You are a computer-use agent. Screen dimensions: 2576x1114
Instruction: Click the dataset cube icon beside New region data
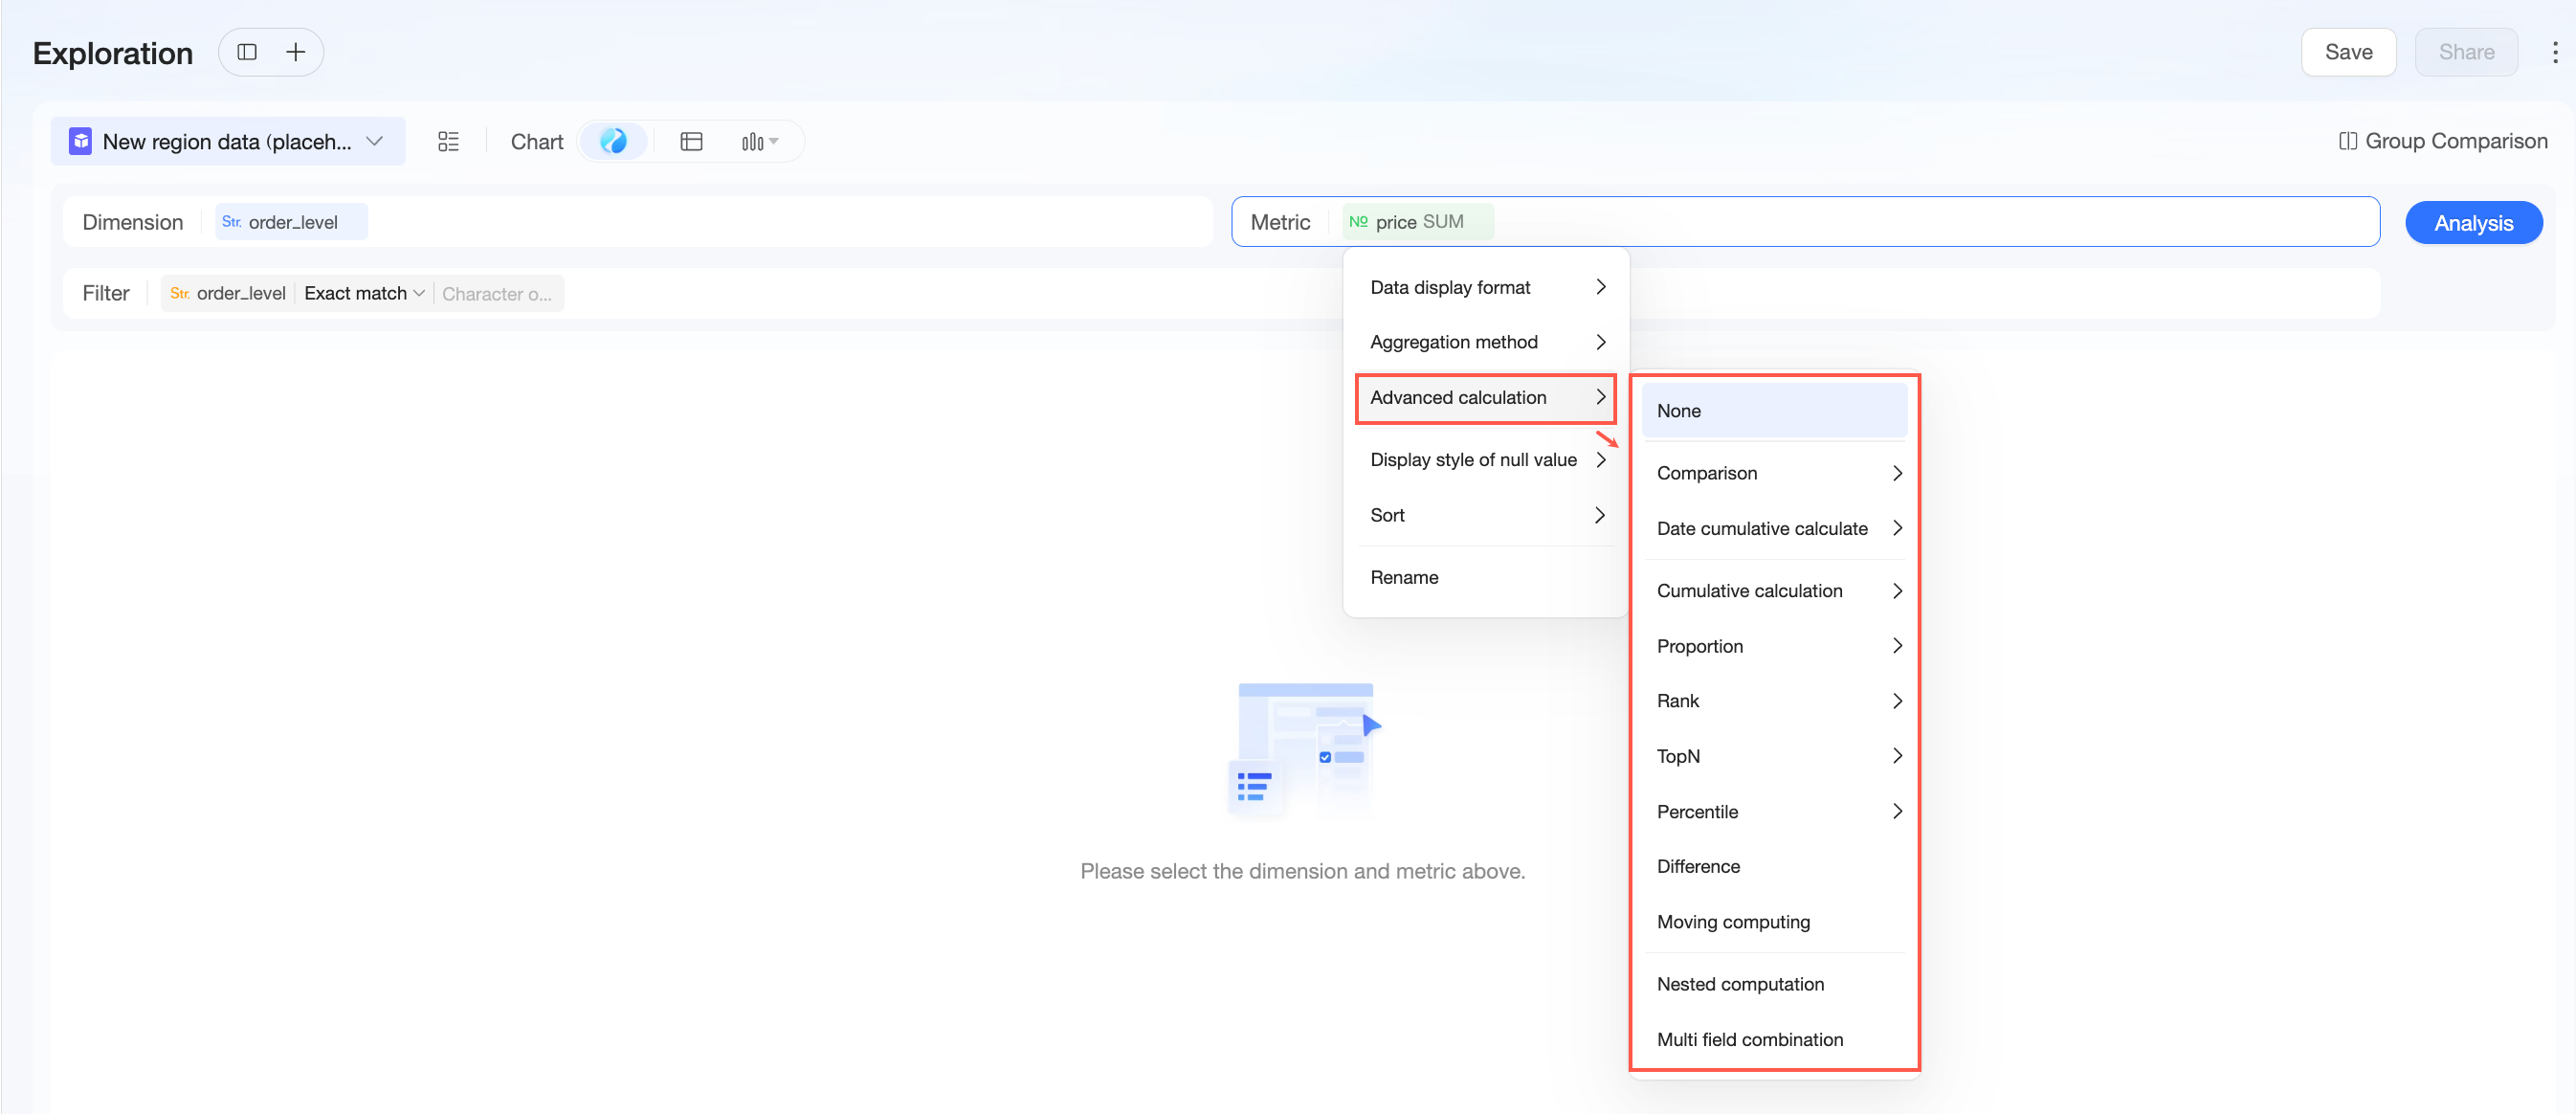(x=80, y=141)
